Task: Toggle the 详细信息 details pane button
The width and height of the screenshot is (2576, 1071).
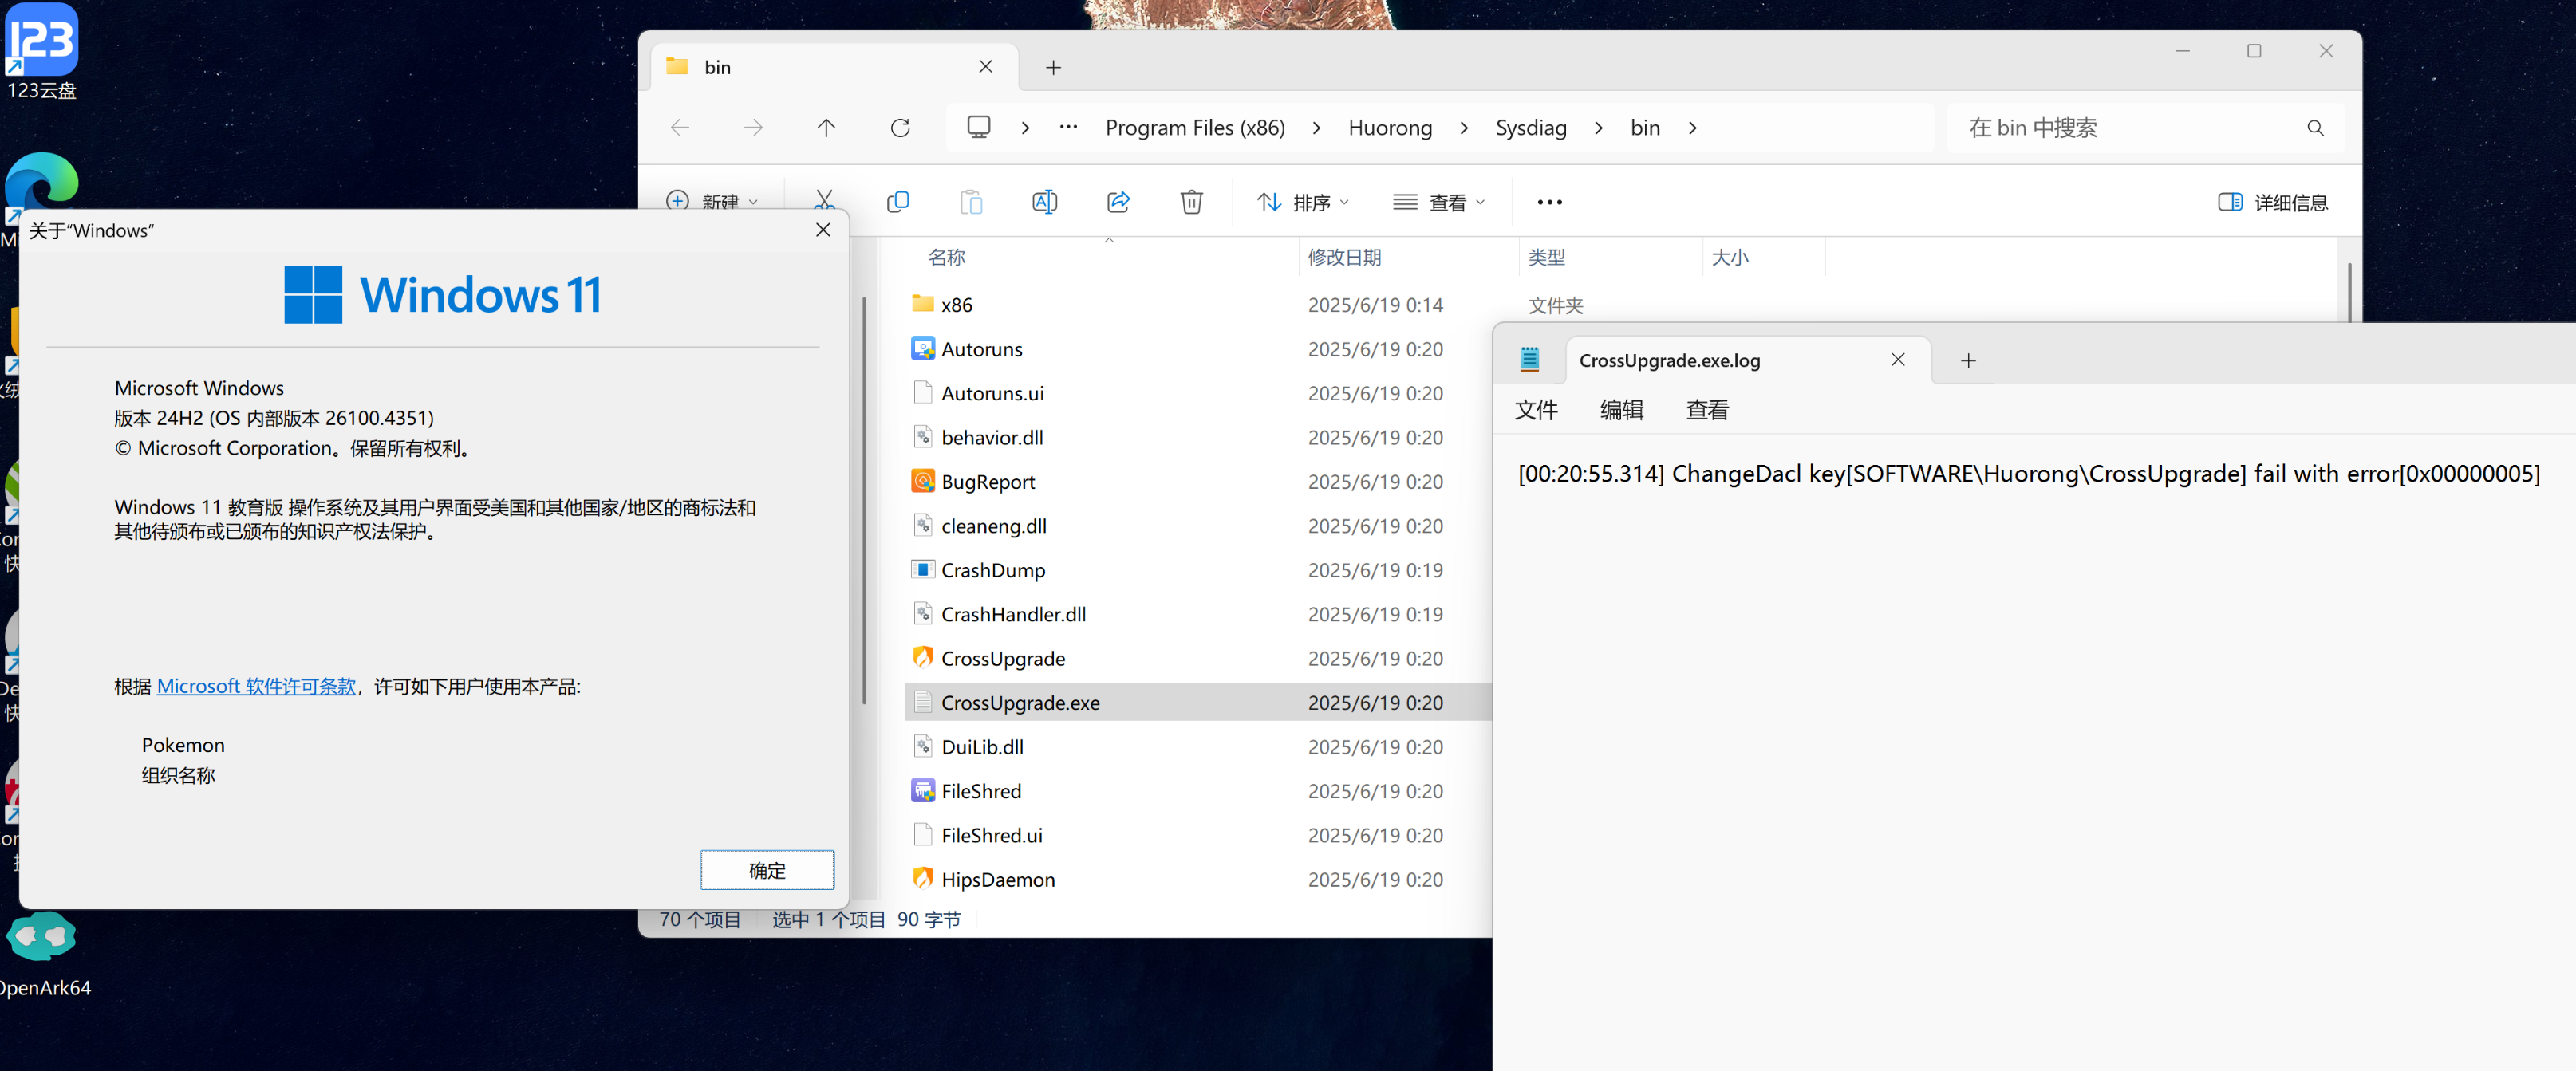Action: [2272, 202]
